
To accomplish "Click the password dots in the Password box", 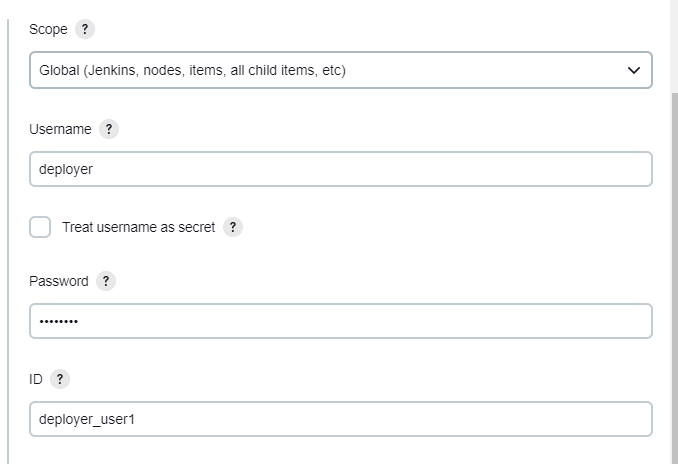I will click(58, 321).
